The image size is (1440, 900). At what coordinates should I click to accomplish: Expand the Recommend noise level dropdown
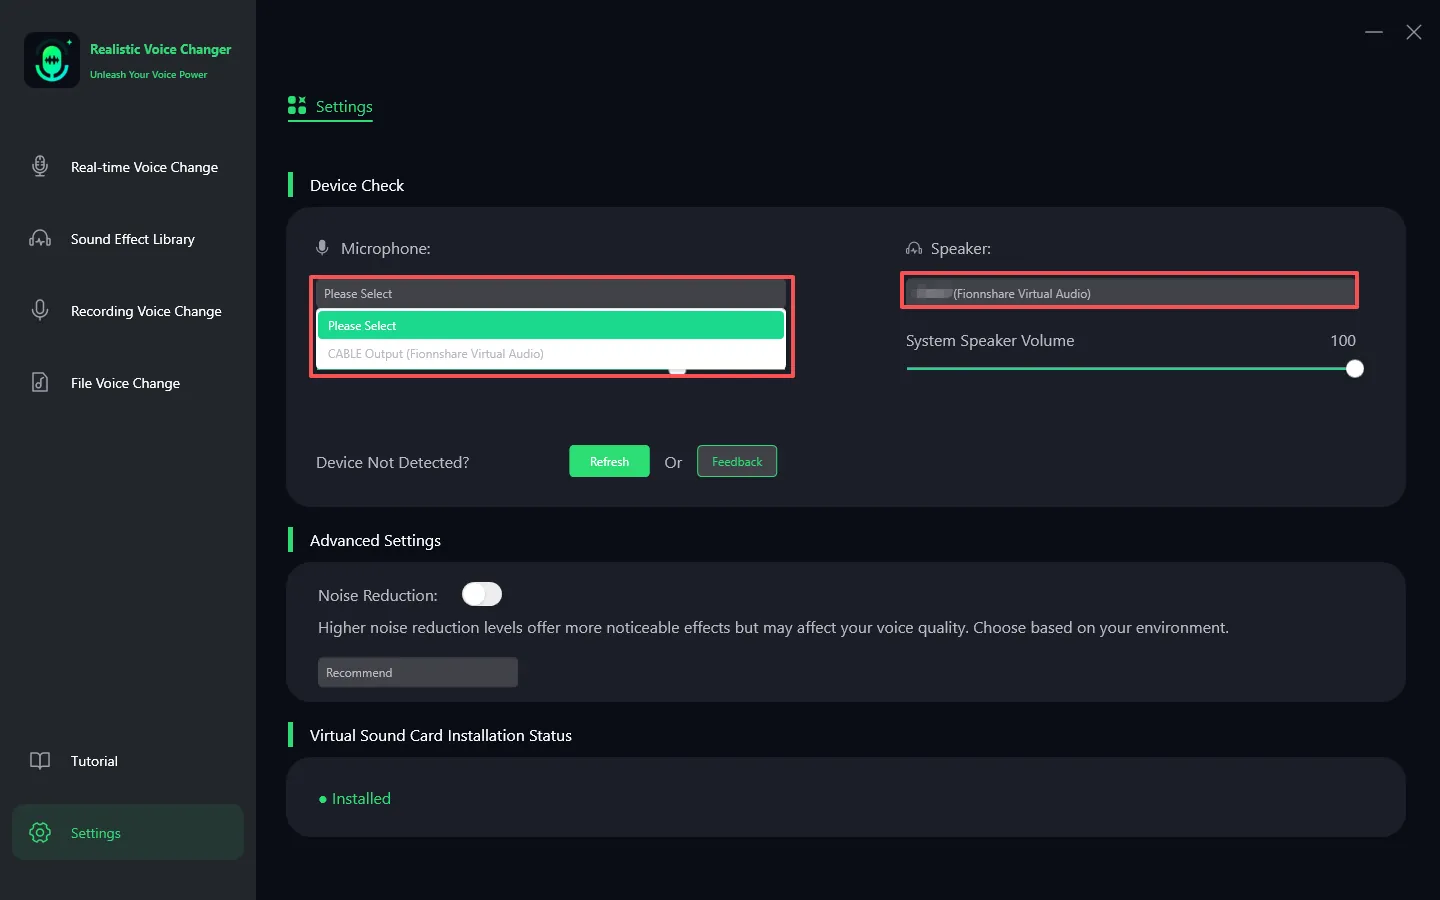[x=417, y=673]
